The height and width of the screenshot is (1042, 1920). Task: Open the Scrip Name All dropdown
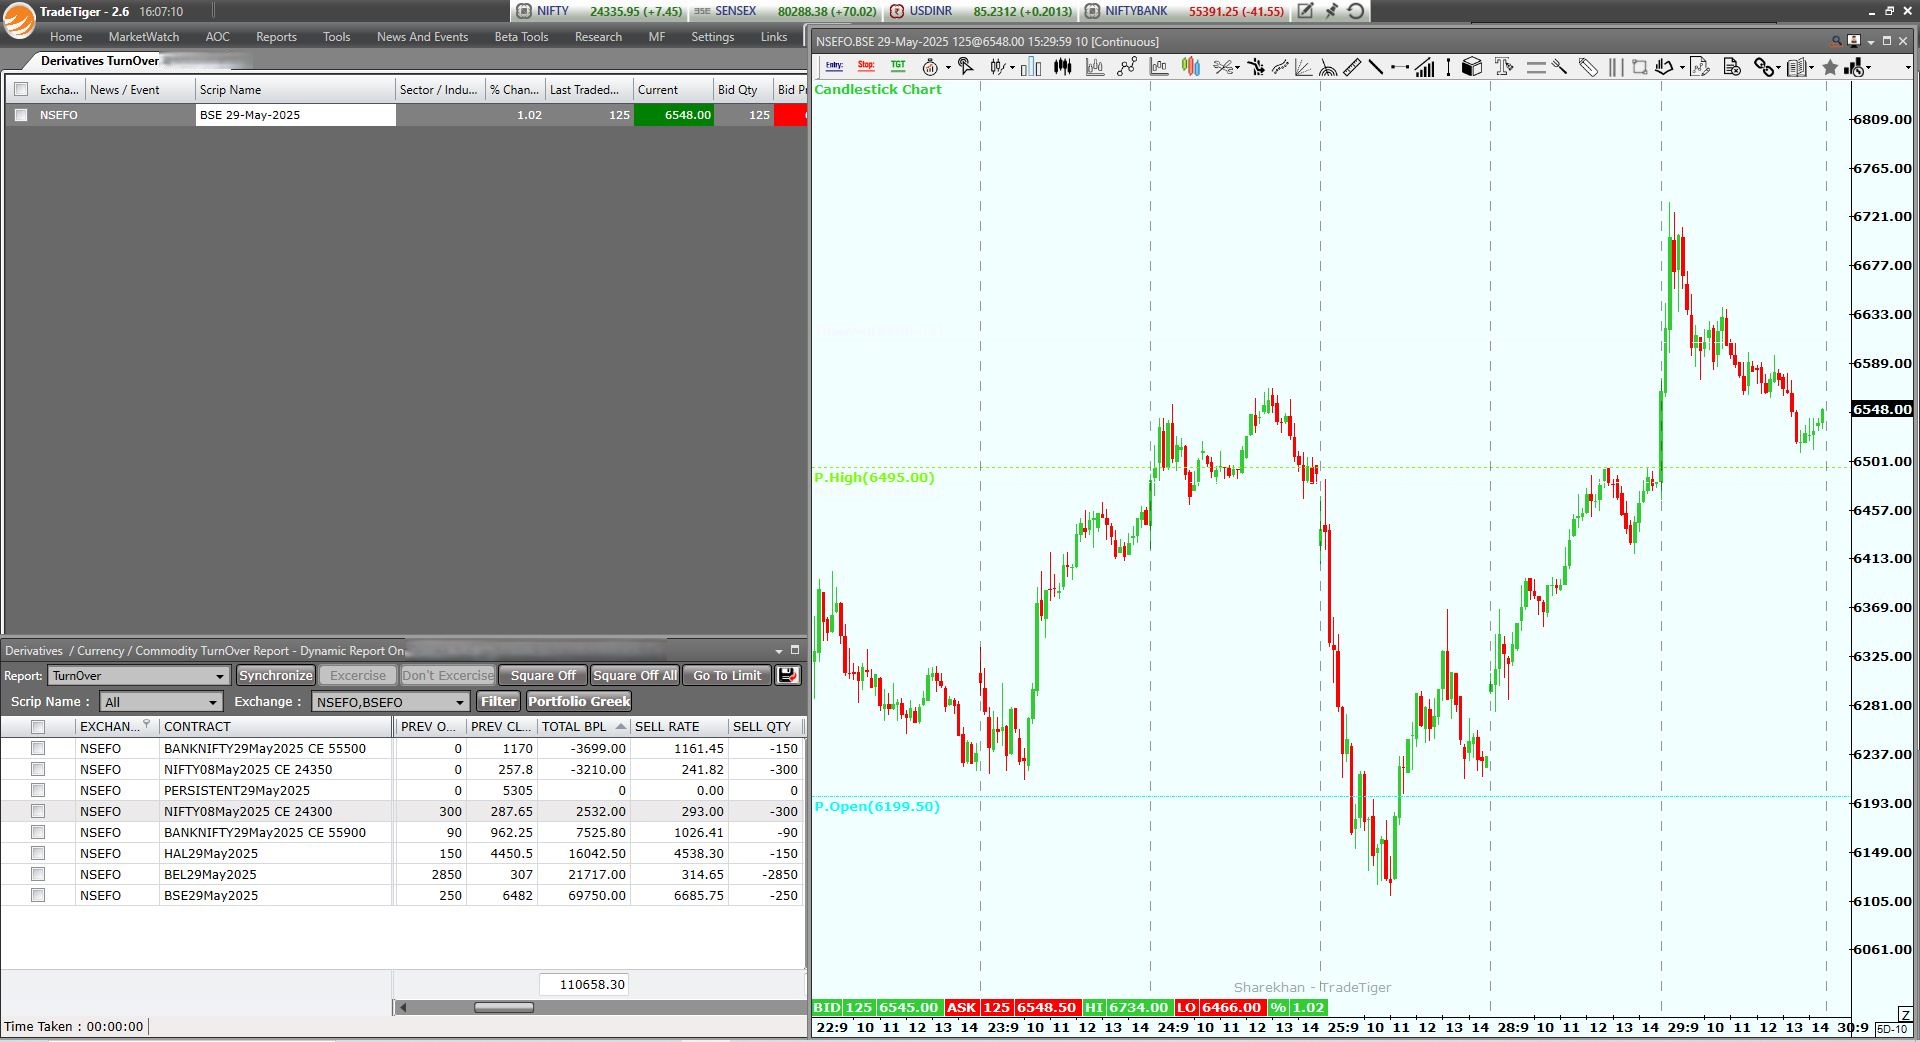coord(160,702)
